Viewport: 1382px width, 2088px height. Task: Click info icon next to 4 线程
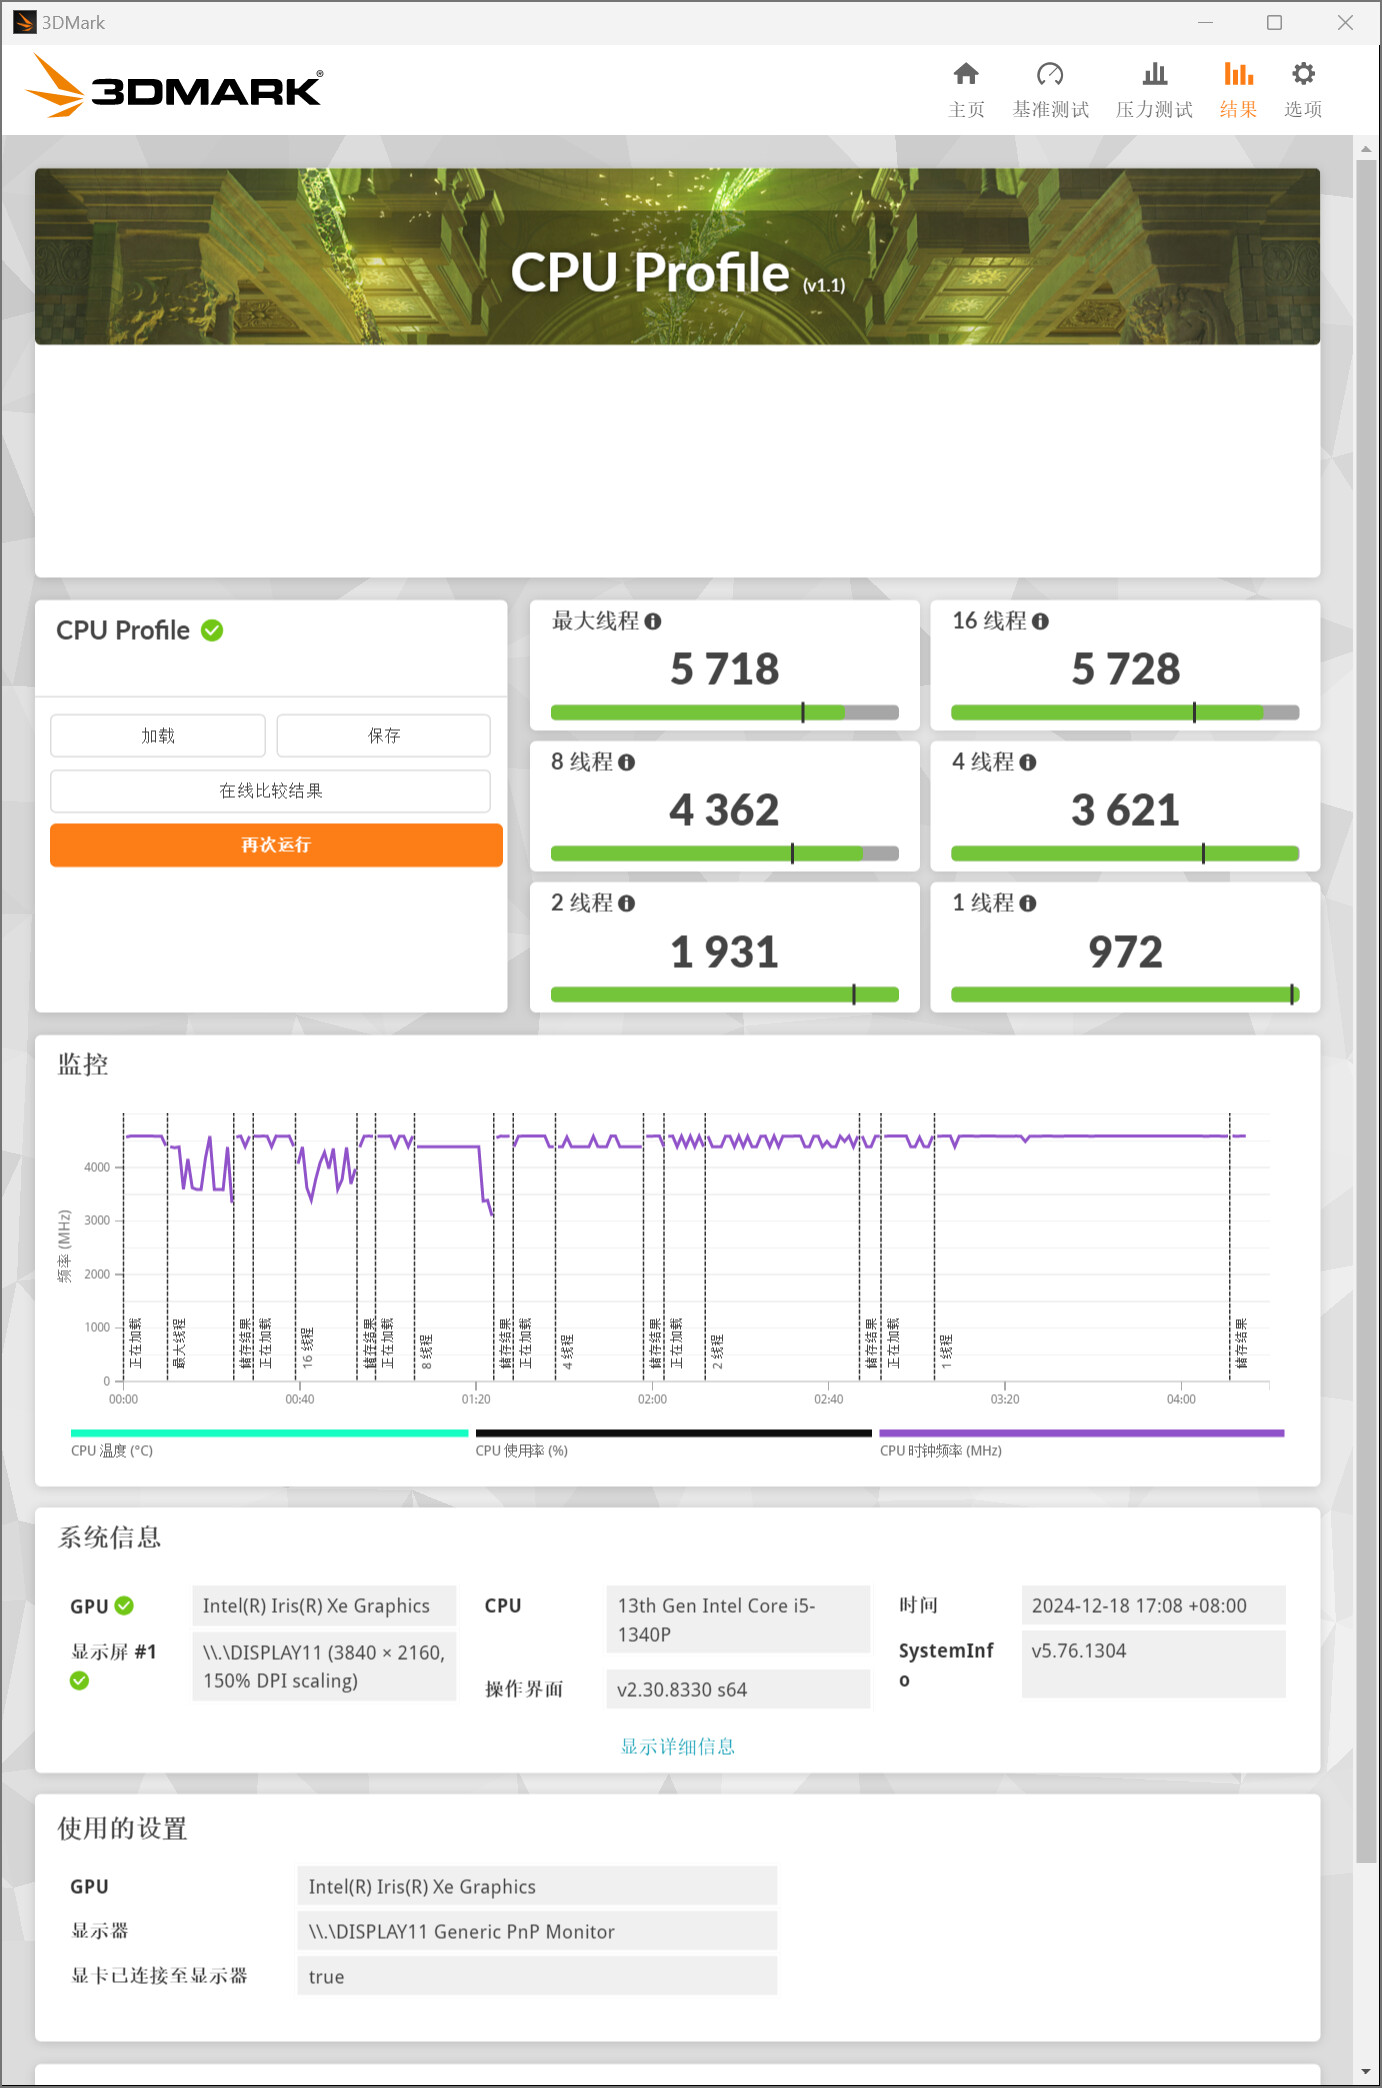pyautogui.click(x=1028, y=763)
